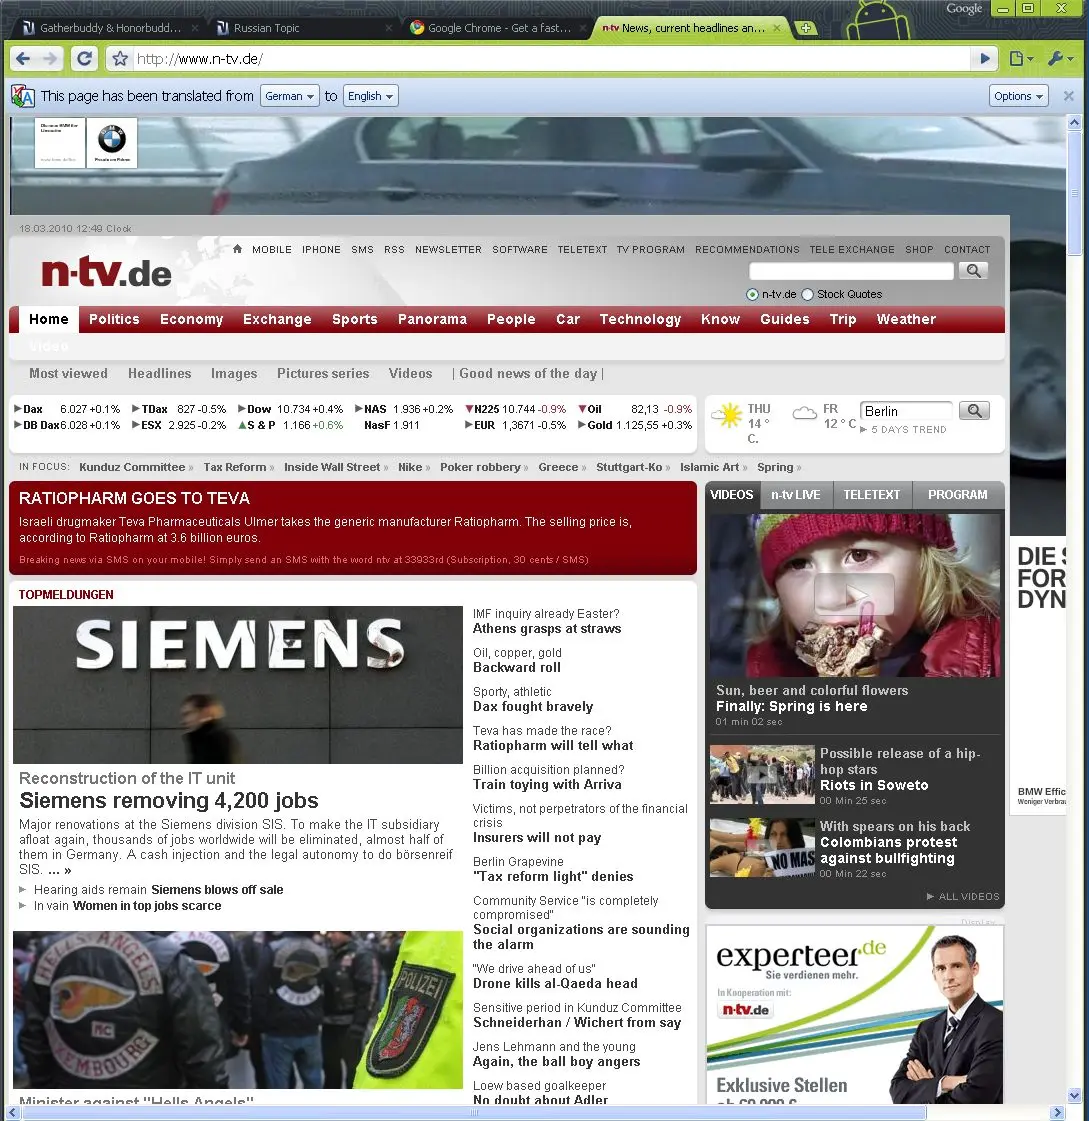Click the n-tv home icon

(237, 249)
